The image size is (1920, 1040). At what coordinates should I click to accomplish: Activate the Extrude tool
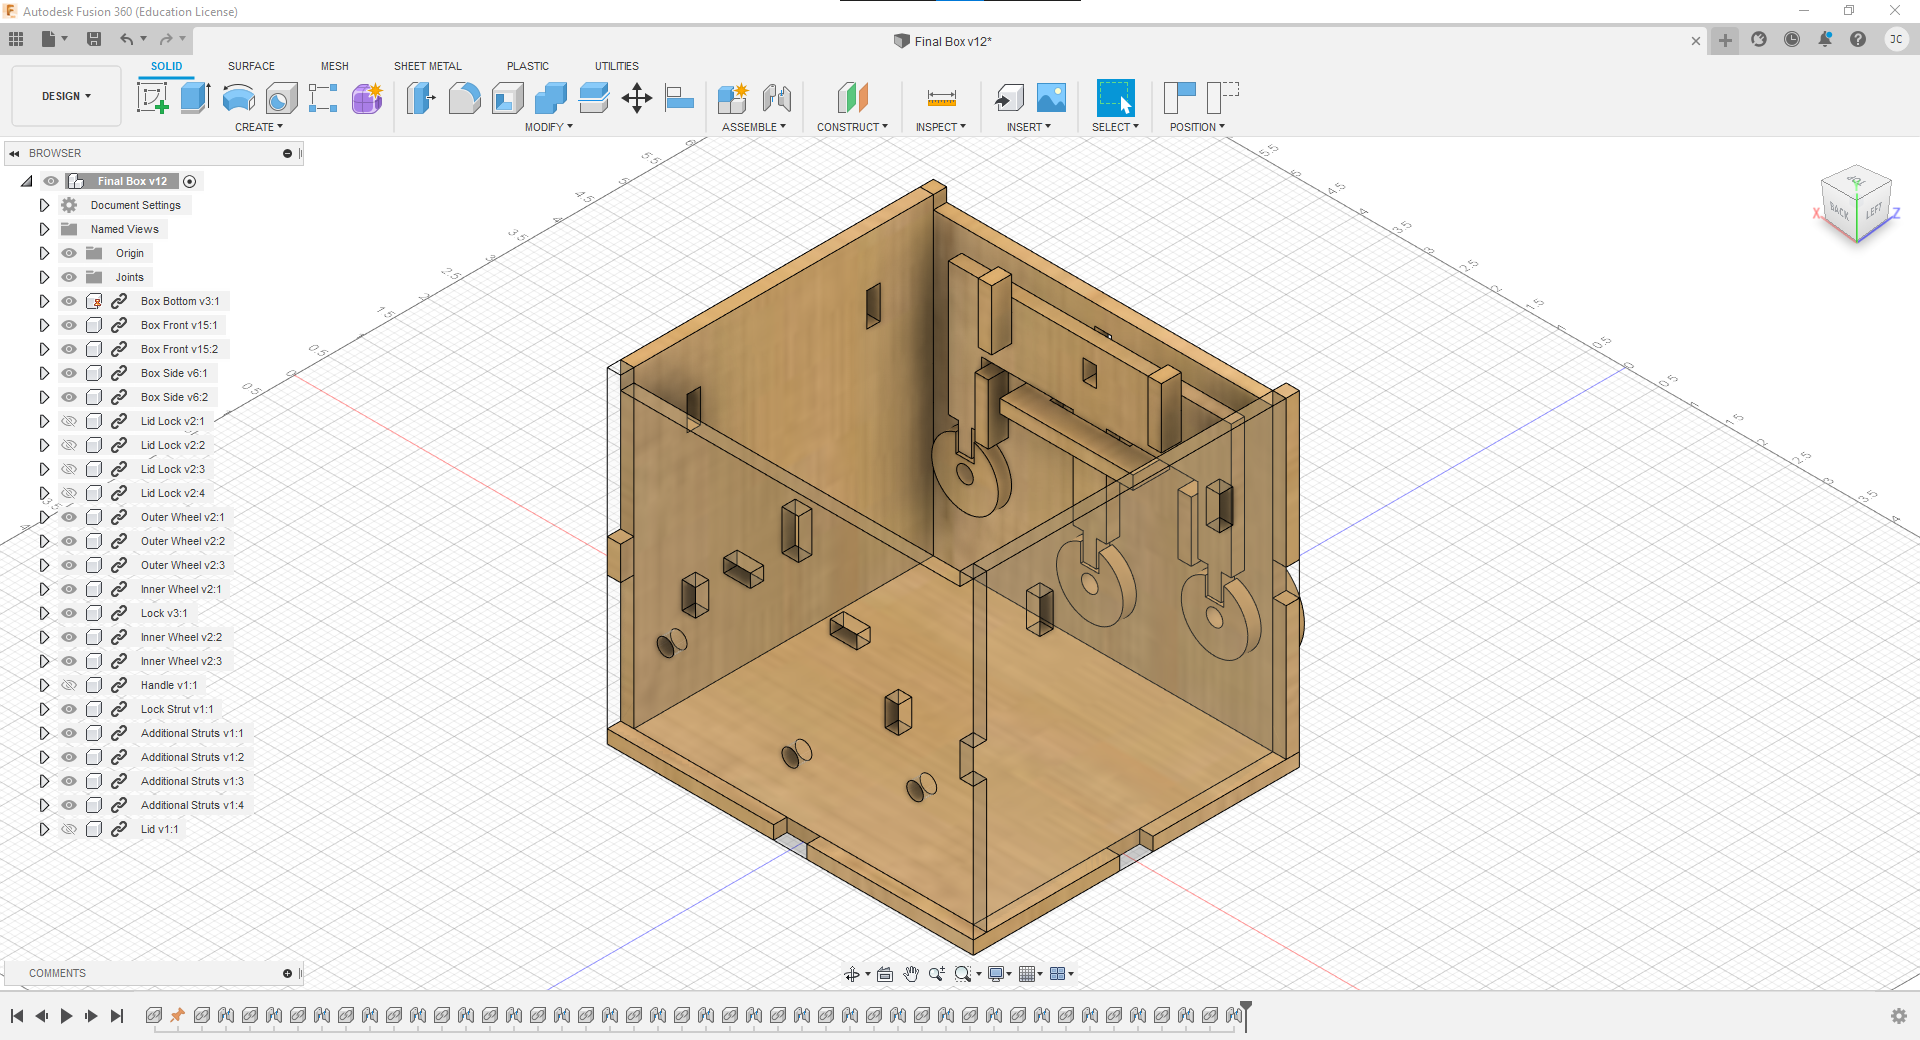(x=194, y=97)
